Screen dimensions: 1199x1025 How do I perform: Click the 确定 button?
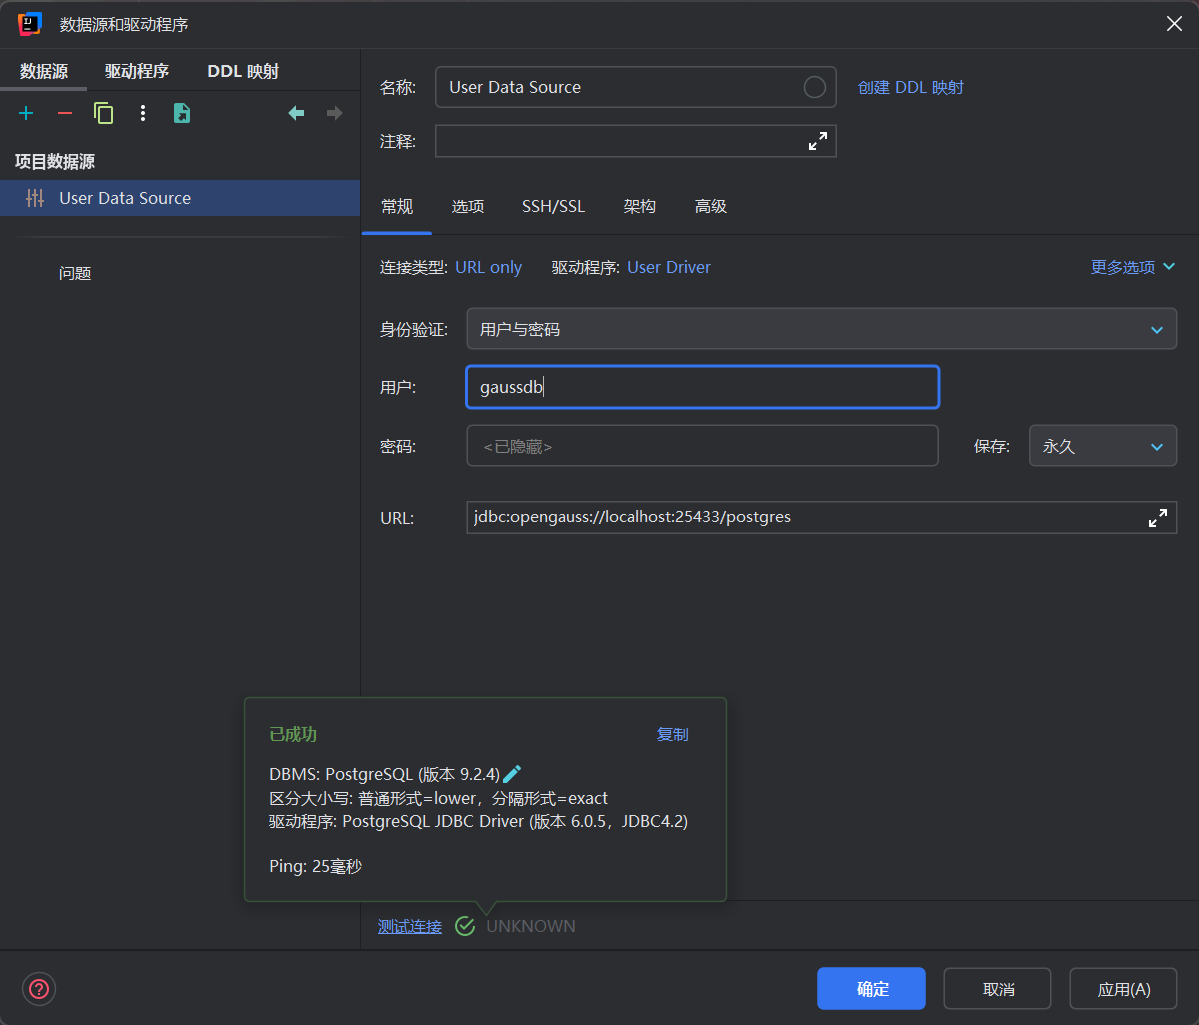click(872, 989)
